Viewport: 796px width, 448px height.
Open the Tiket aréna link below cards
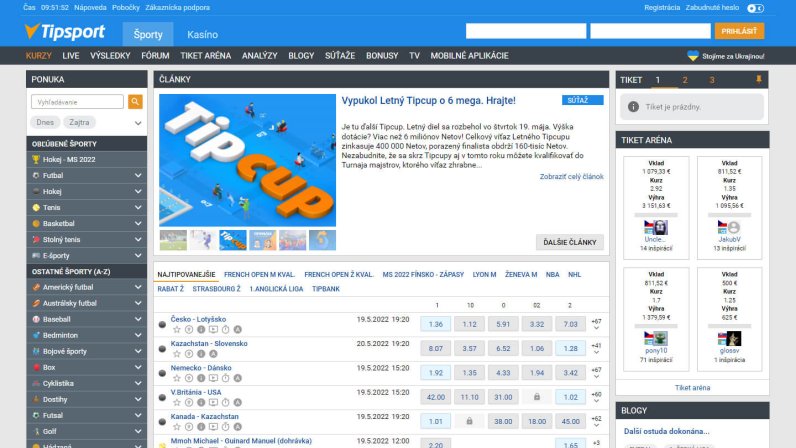692,388
